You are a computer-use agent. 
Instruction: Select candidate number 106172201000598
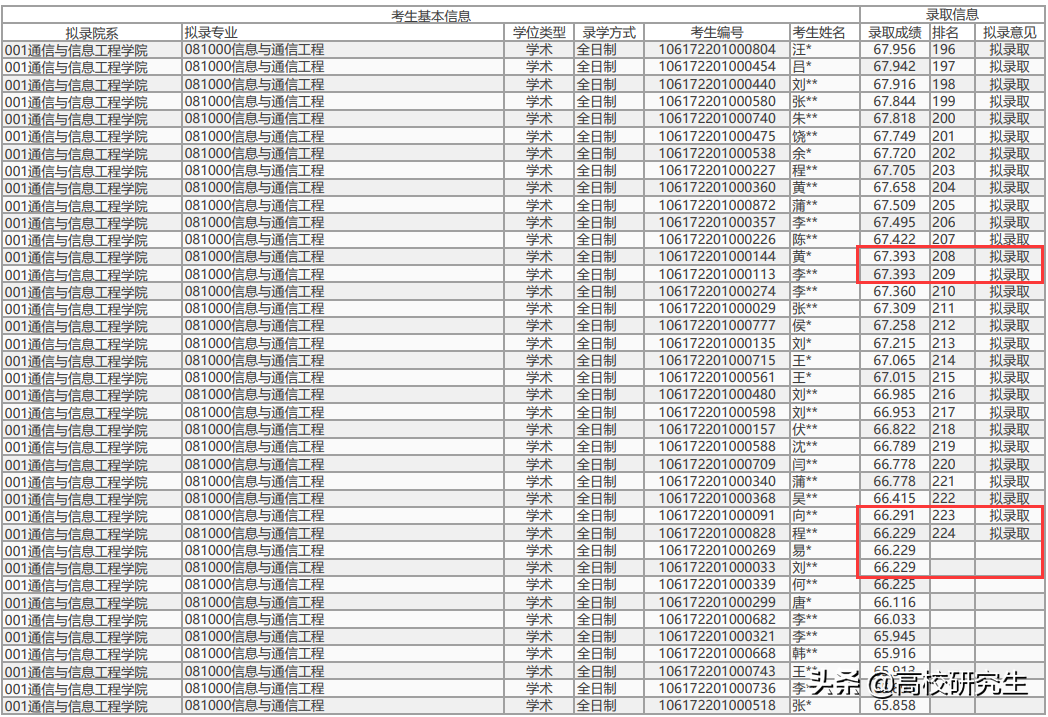click(x=717, y=412)
